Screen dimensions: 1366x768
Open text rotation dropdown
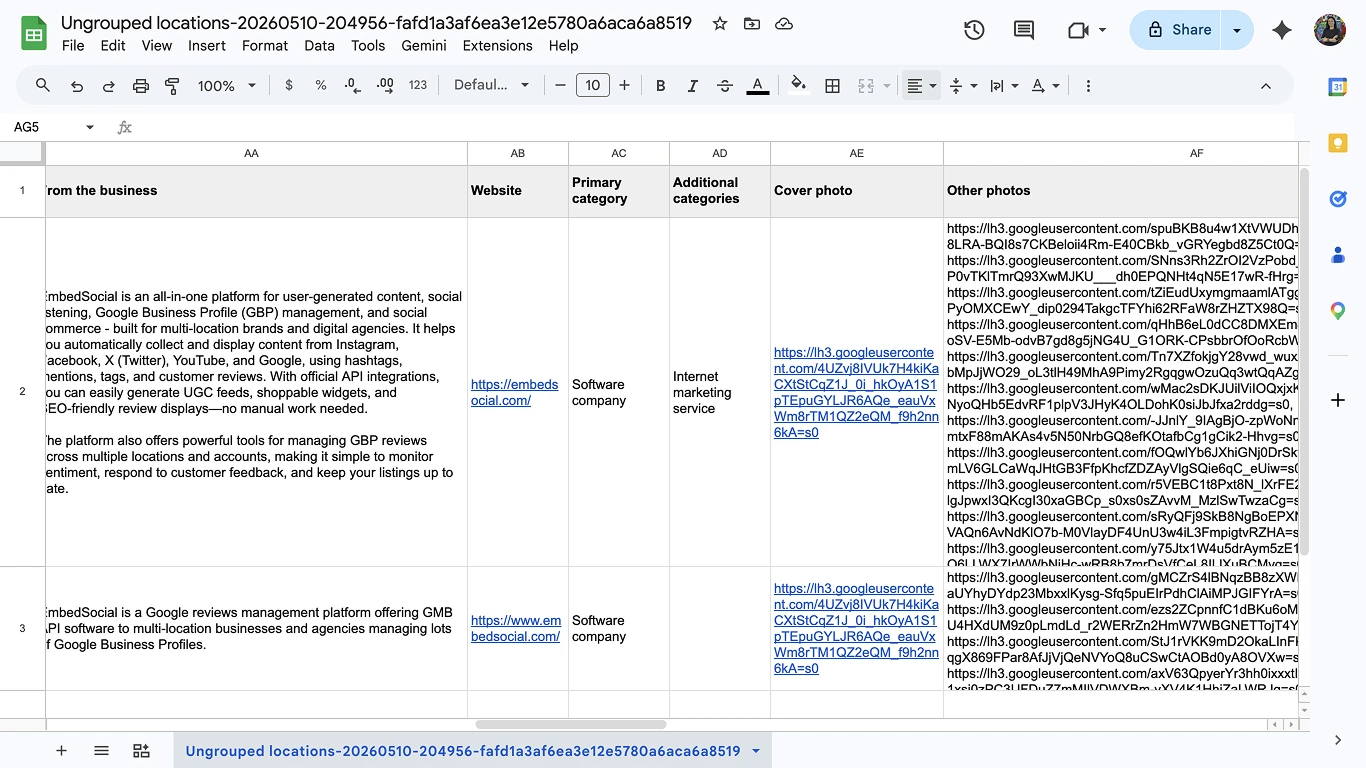[x=1045, y=86]
